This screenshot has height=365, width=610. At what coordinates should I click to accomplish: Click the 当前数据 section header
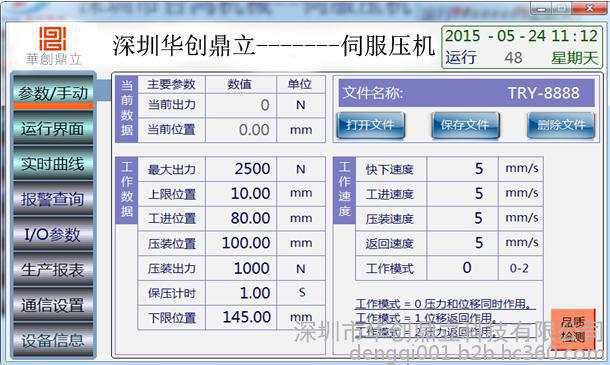(x=127, y=109)
